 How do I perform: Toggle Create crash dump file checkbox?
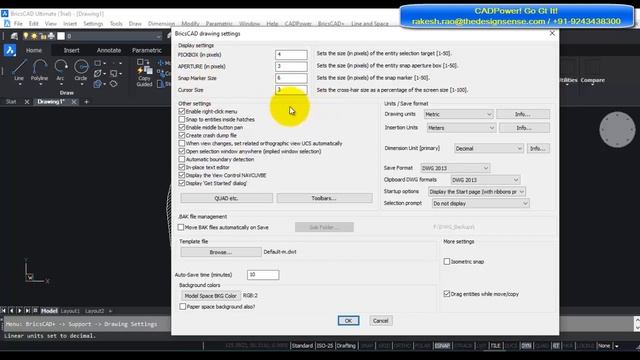click(182, 135)
